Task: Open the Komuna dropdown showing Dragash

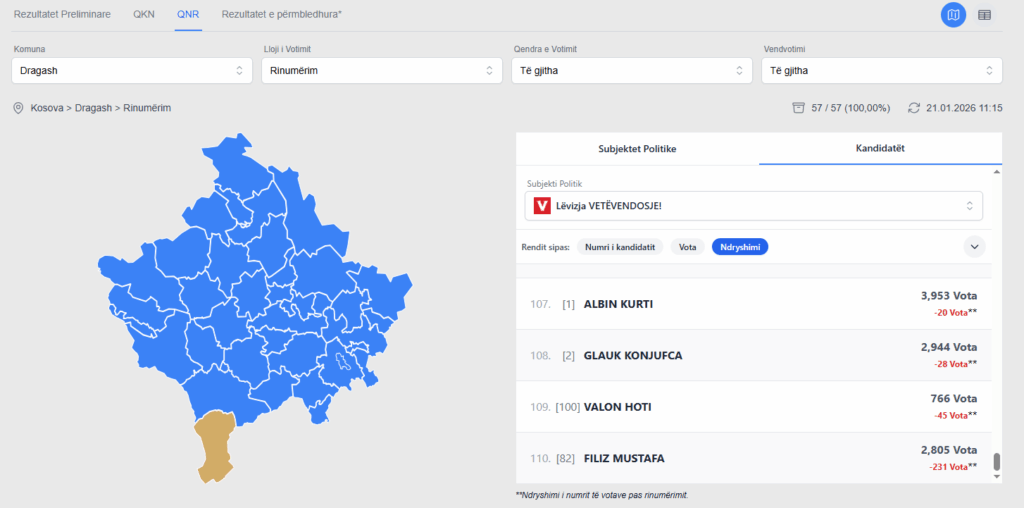Action: [x=132, y=71]
